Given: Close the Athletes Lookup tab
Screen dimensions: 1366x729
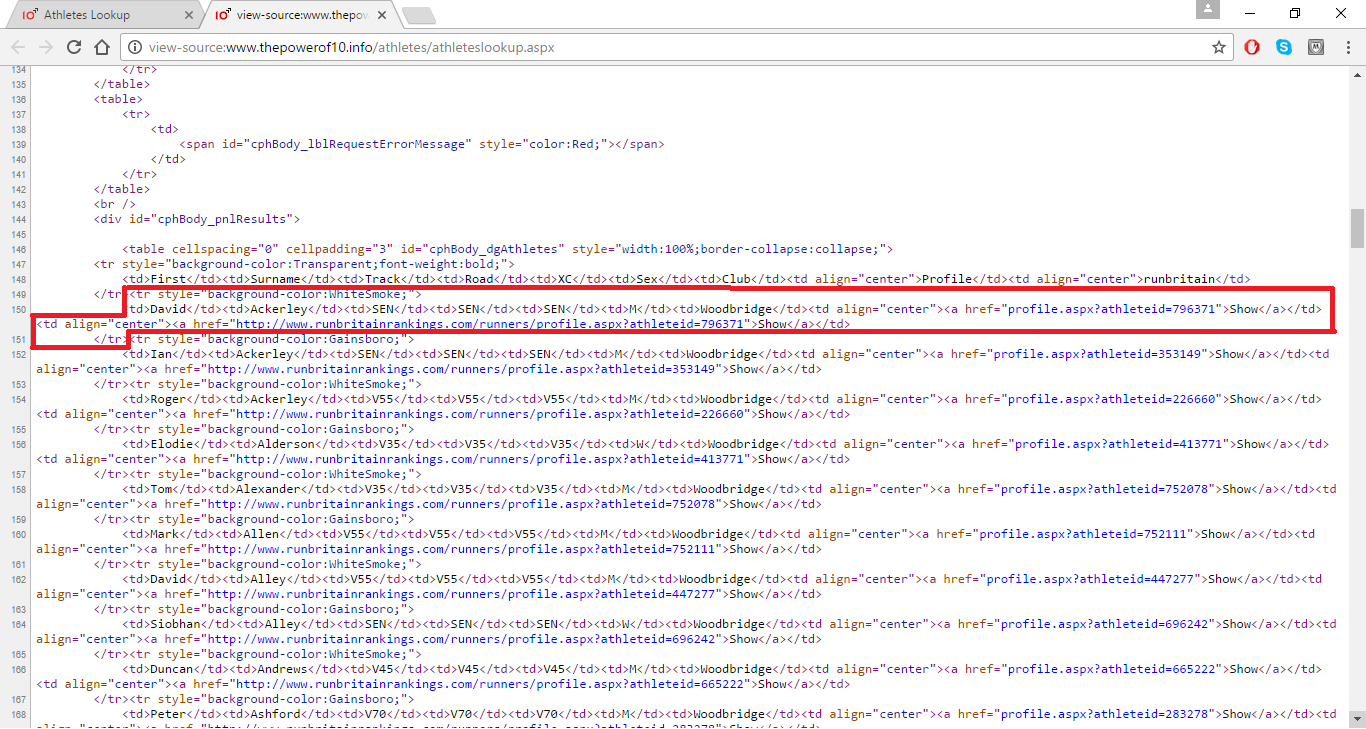Looking at the screenshot, I should tap(190, 15).
